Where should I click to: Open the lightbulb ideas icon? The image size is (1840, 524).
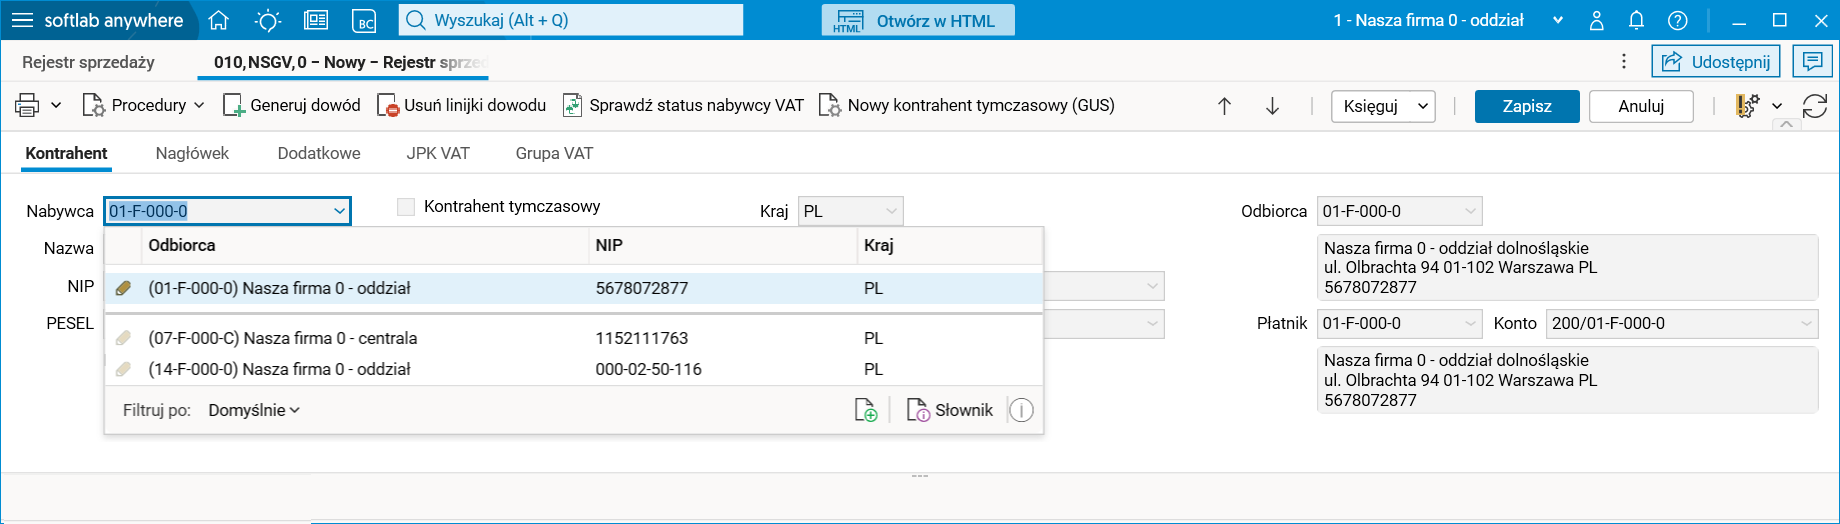pos(268,20)
